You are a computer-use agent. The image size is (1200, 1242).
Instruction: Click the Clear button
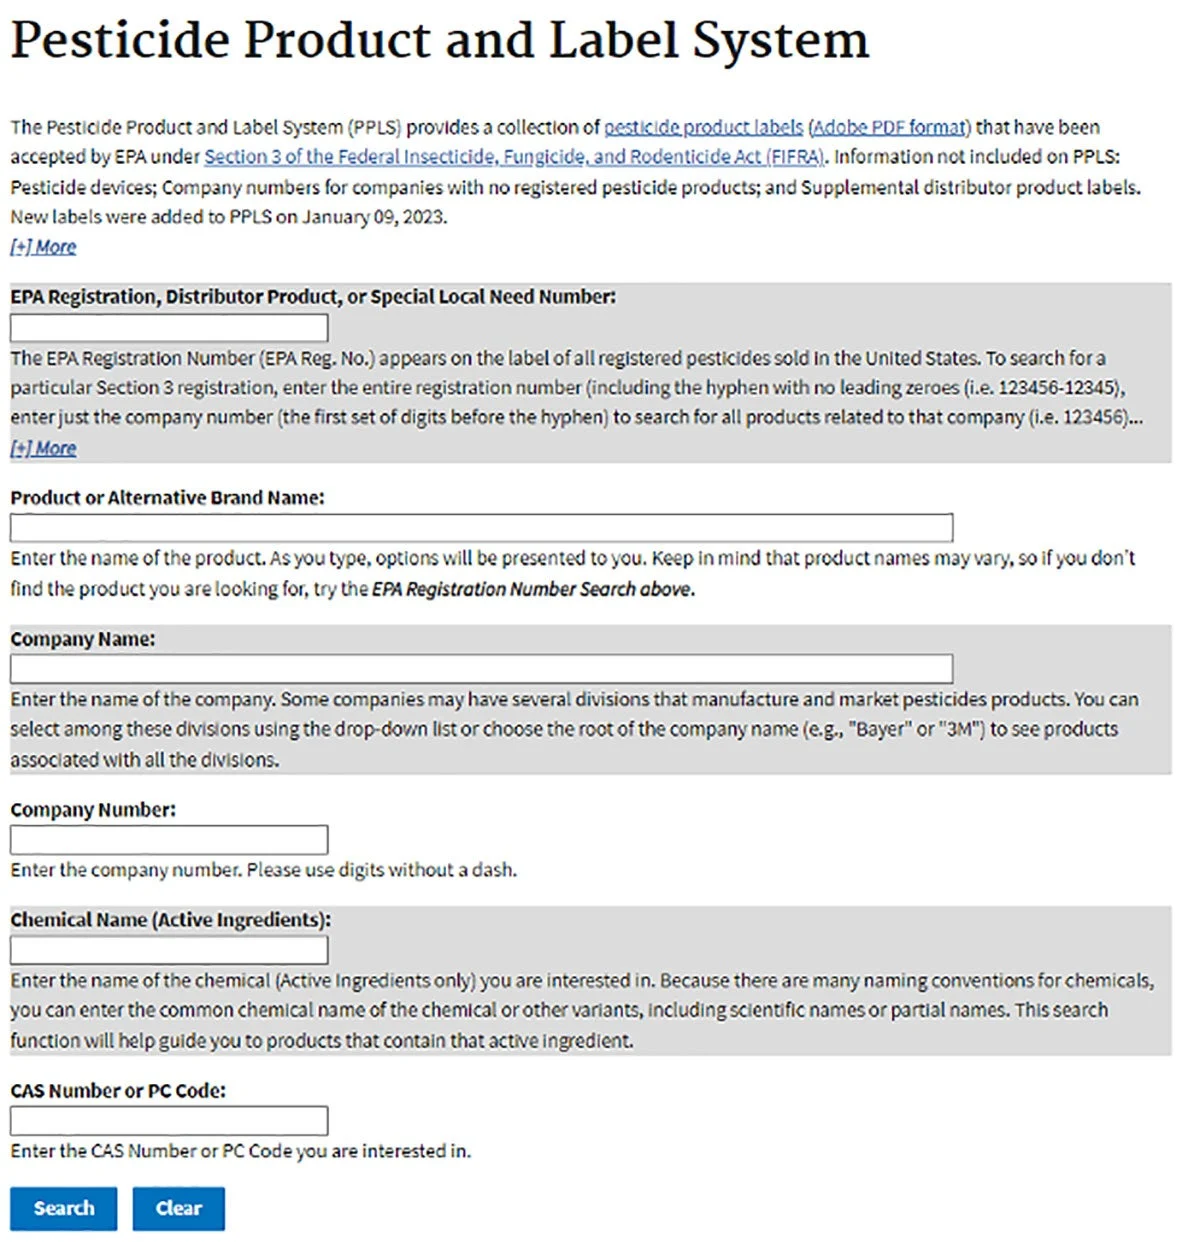coord(179,1208)
